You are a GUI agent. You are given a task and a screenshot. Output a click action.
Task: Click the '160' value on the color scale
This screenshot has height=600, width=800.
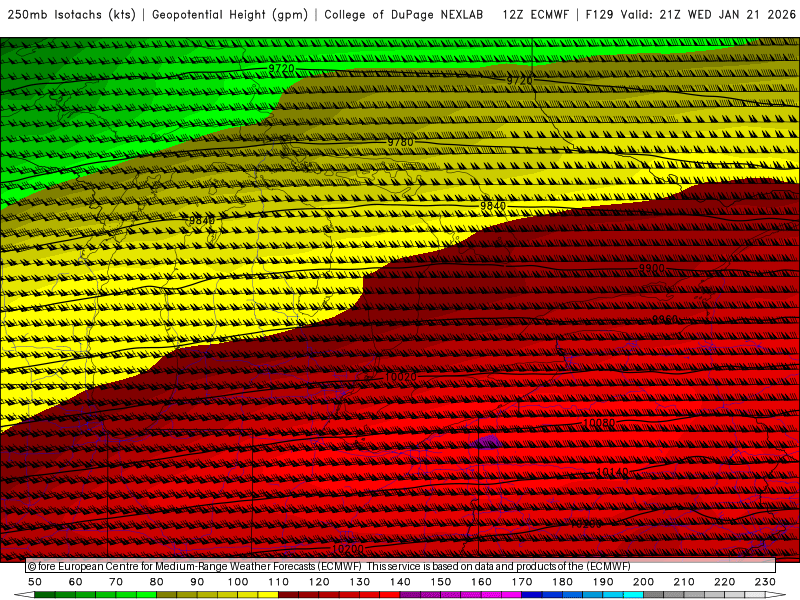[481, 582]
